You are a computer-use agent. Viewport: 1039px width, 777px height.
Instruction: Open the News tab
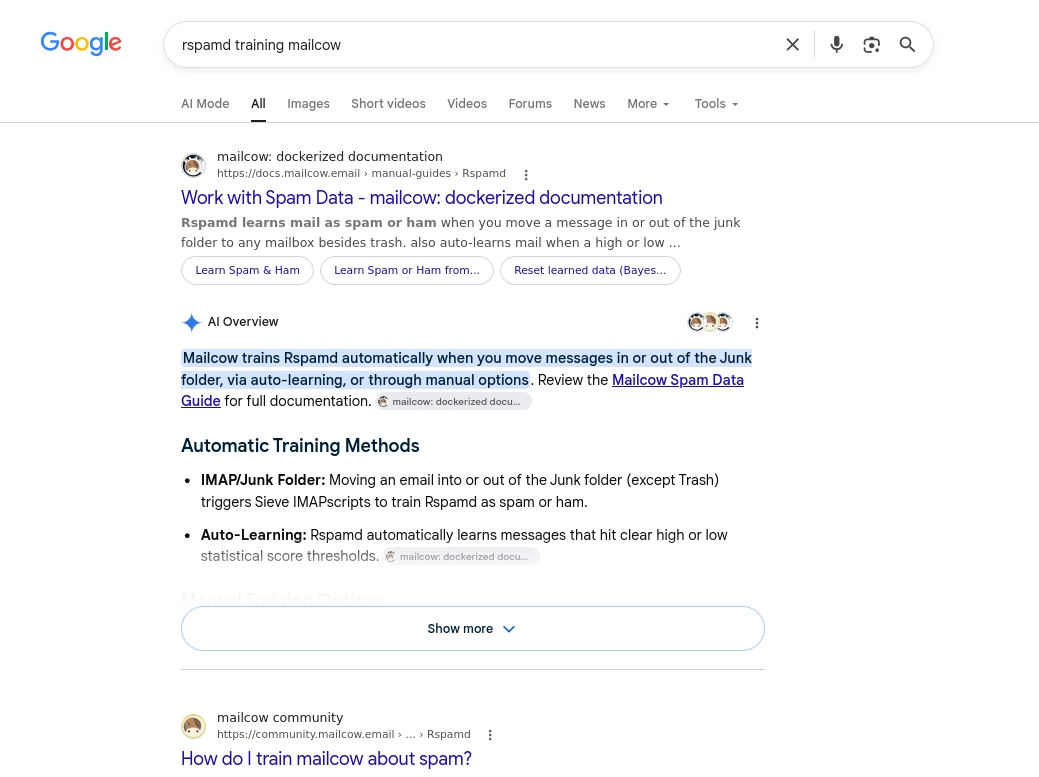point(589,104)
